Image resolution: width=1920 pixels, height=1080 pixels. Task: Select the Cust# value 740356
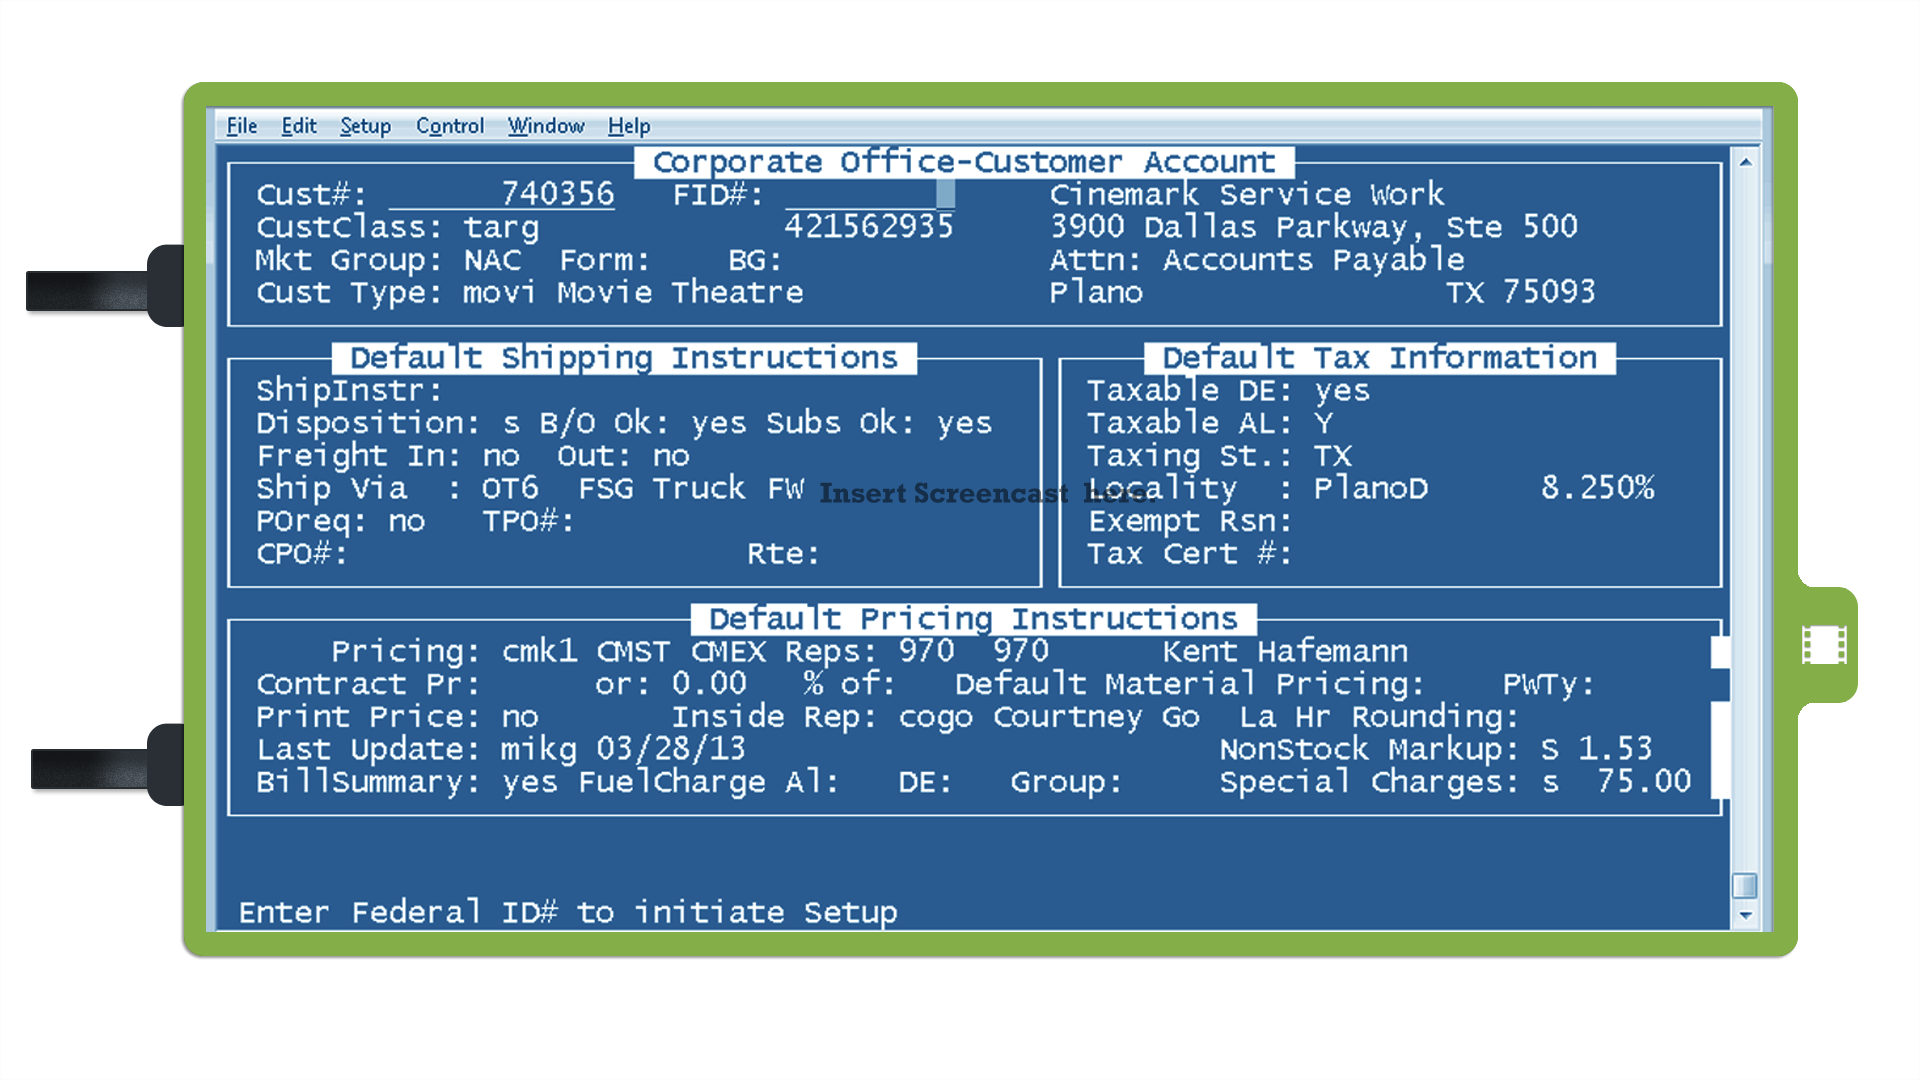[558, 193]
